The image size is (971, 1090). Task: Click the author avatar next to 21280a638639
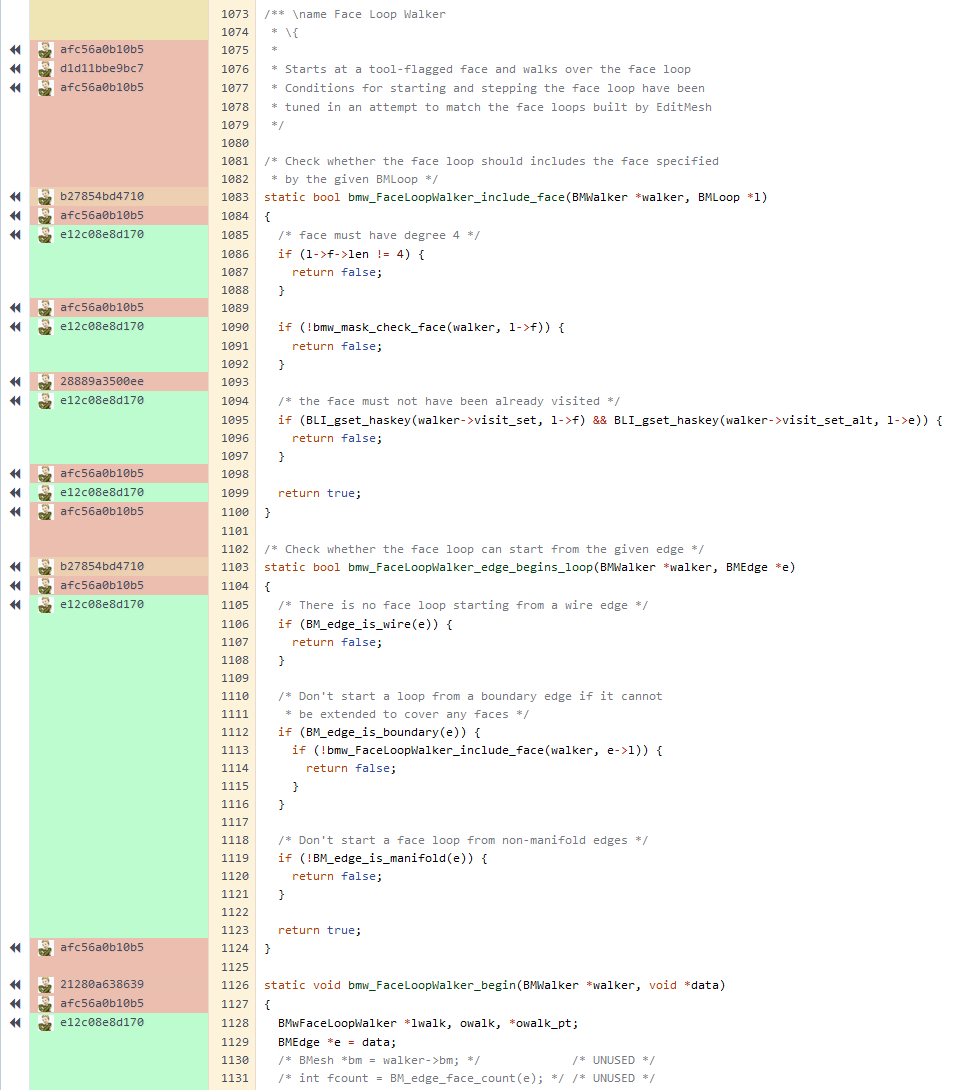point(46,984)
